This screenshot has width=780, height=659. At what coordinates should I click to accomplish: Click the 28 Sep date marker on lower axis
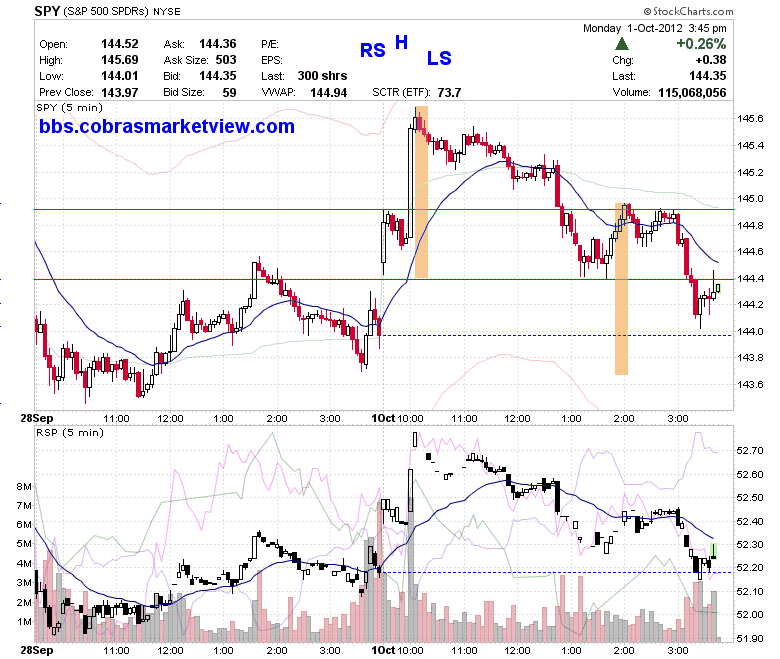(37, 650)
